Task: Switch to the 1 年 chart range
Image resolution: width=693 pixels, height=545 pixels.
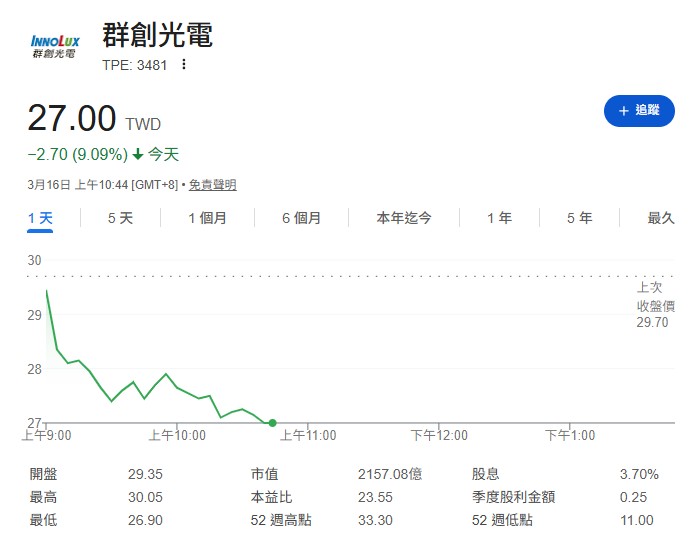Action: 499,218
